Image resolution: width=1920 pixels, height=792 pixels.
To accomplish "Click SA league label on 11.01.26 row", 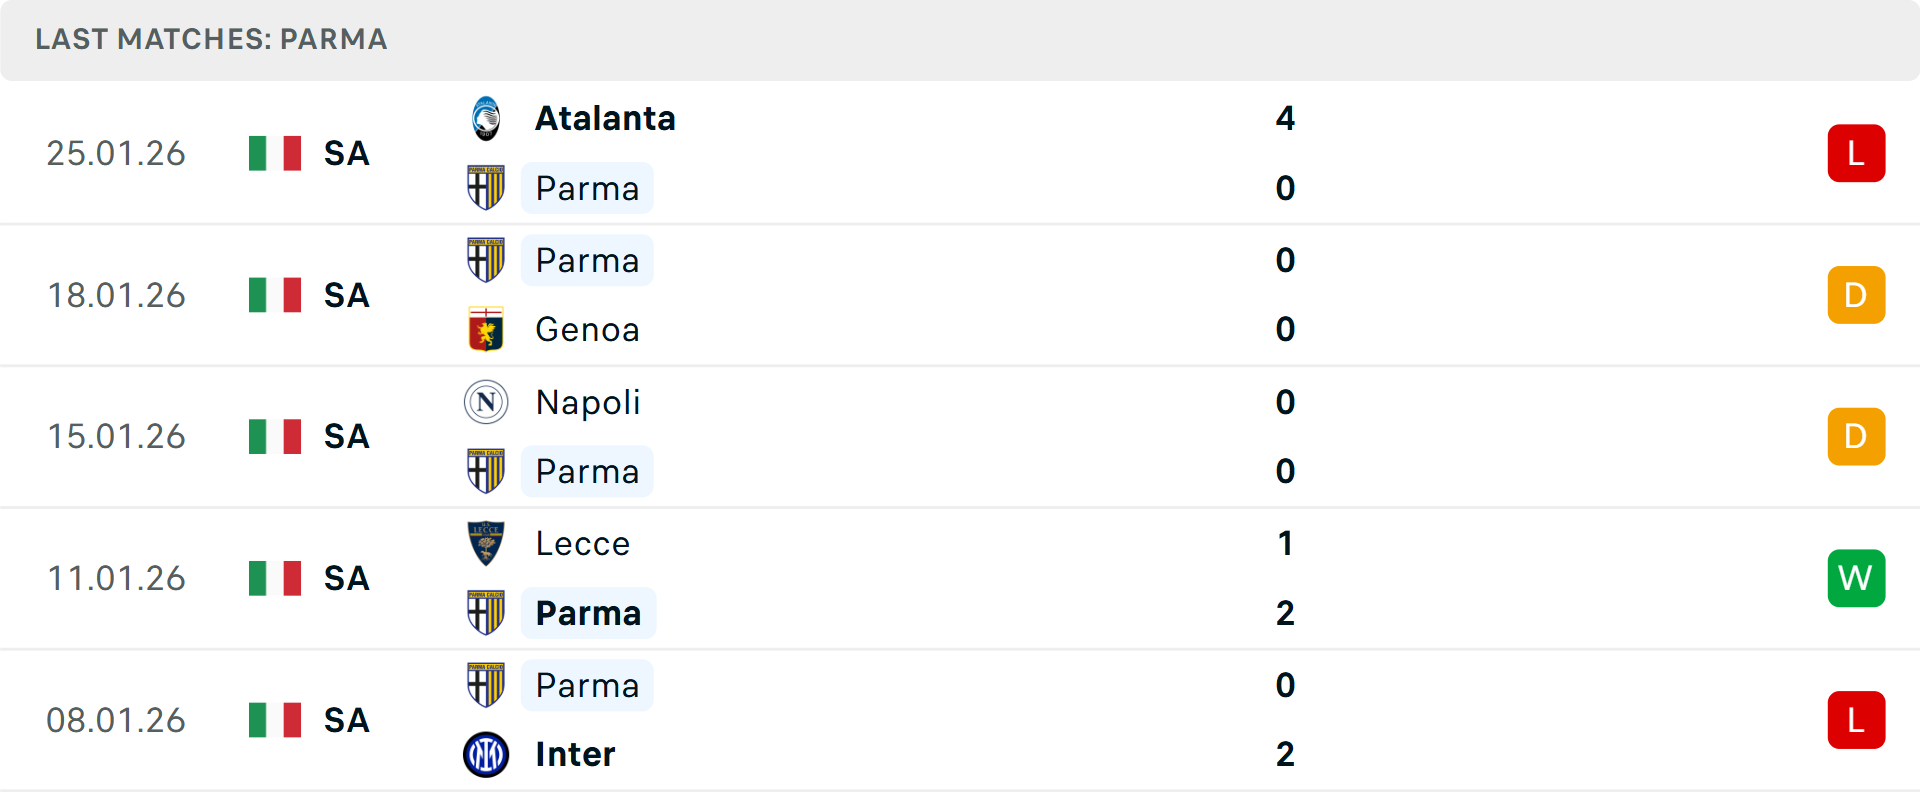I will (347, 578).
